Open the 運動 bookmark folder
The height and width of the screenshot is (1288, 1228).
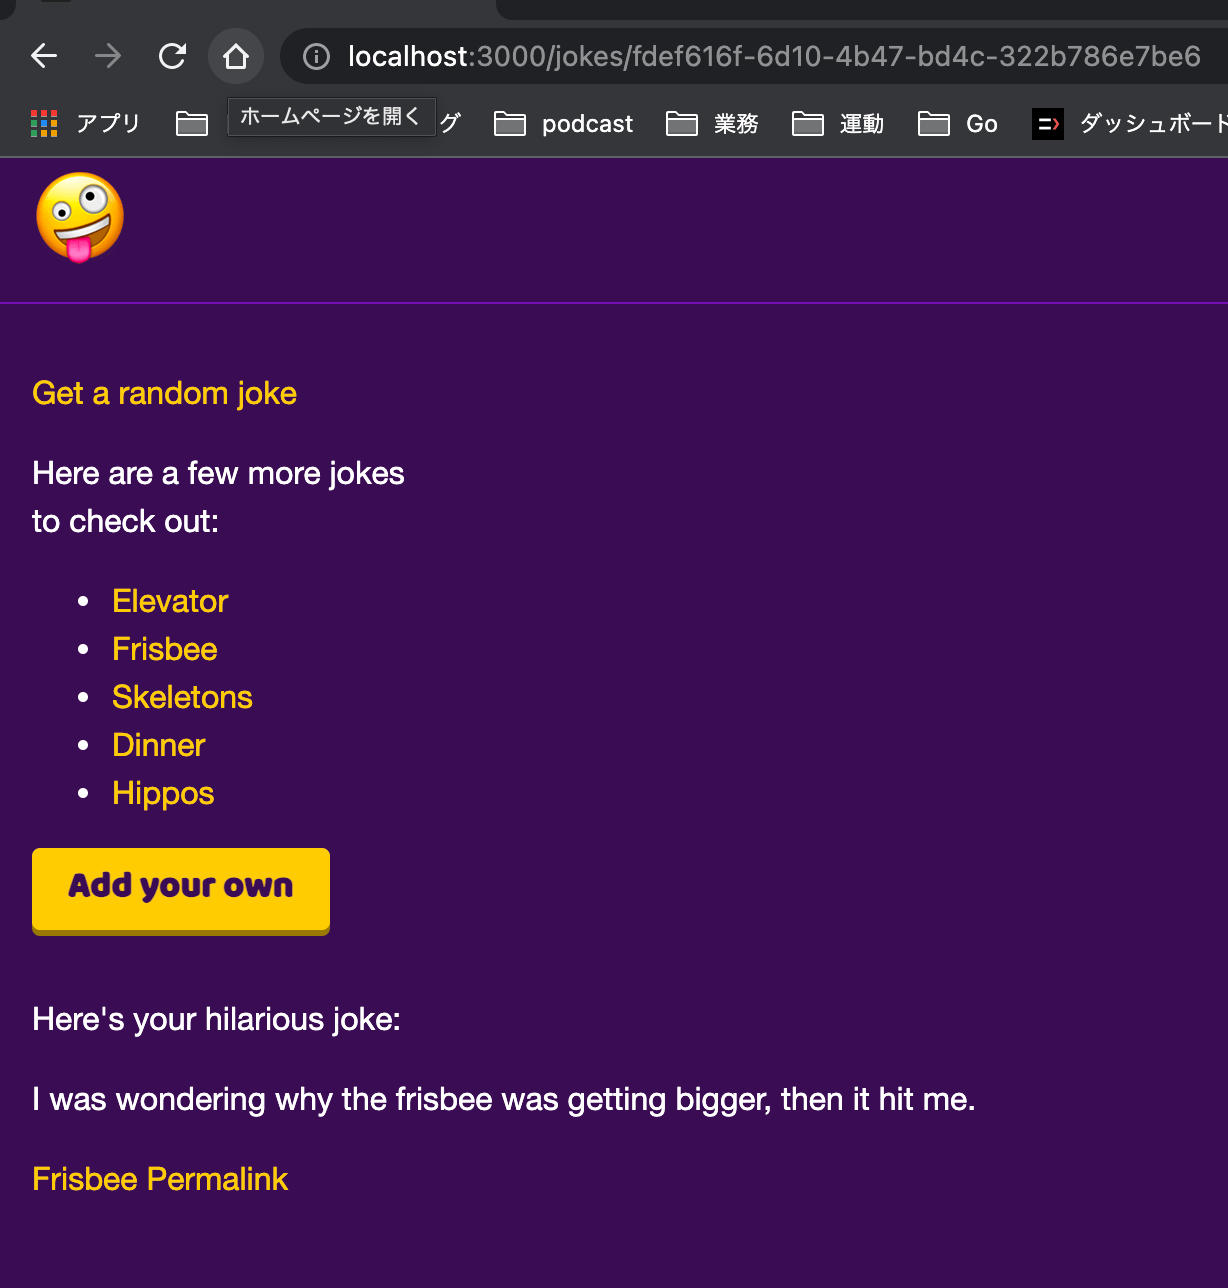click(838, 124)
